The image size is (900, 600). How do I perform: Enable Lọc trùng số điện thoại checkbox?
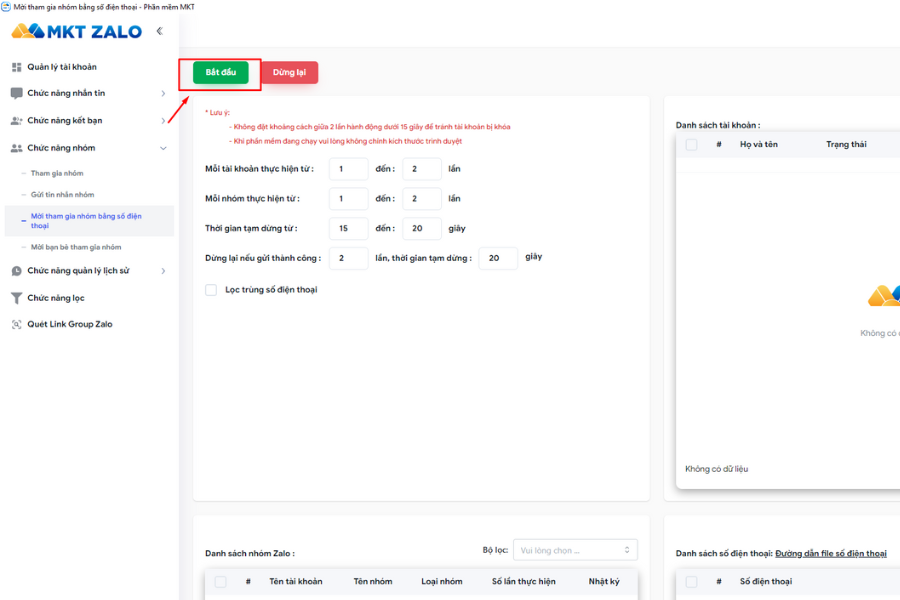click(211, 290)
